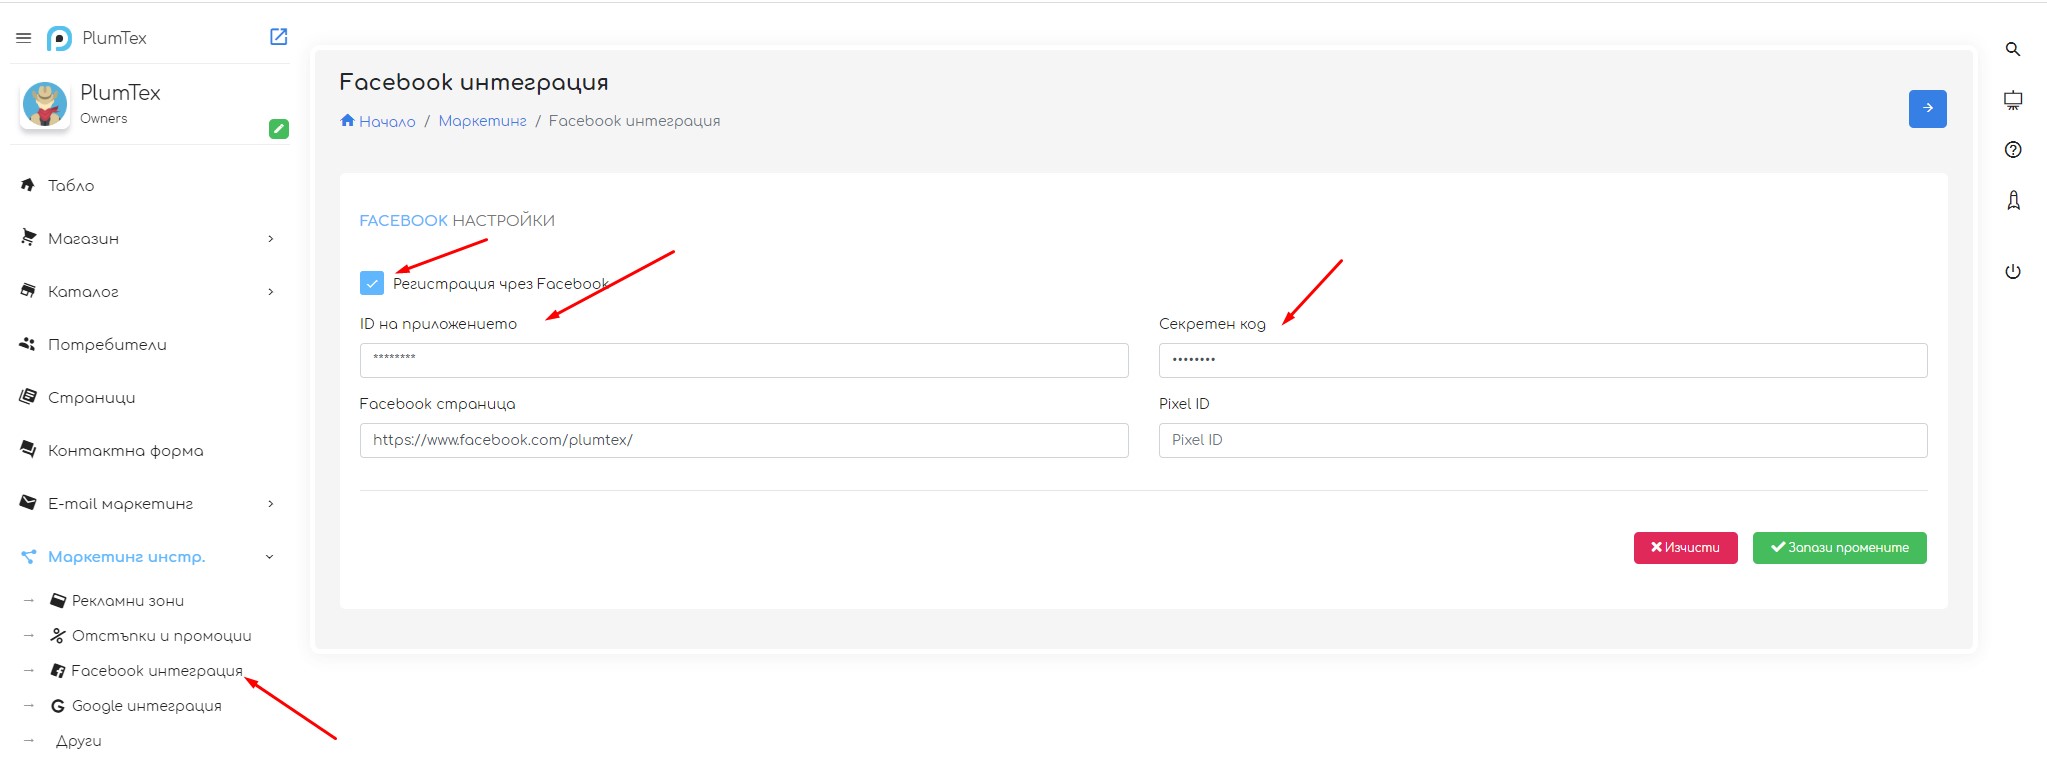Image resolution: width=2047 pixels, height=764 pixels.
Task: Click the Google G icon
Action: [x=58, y=706]
